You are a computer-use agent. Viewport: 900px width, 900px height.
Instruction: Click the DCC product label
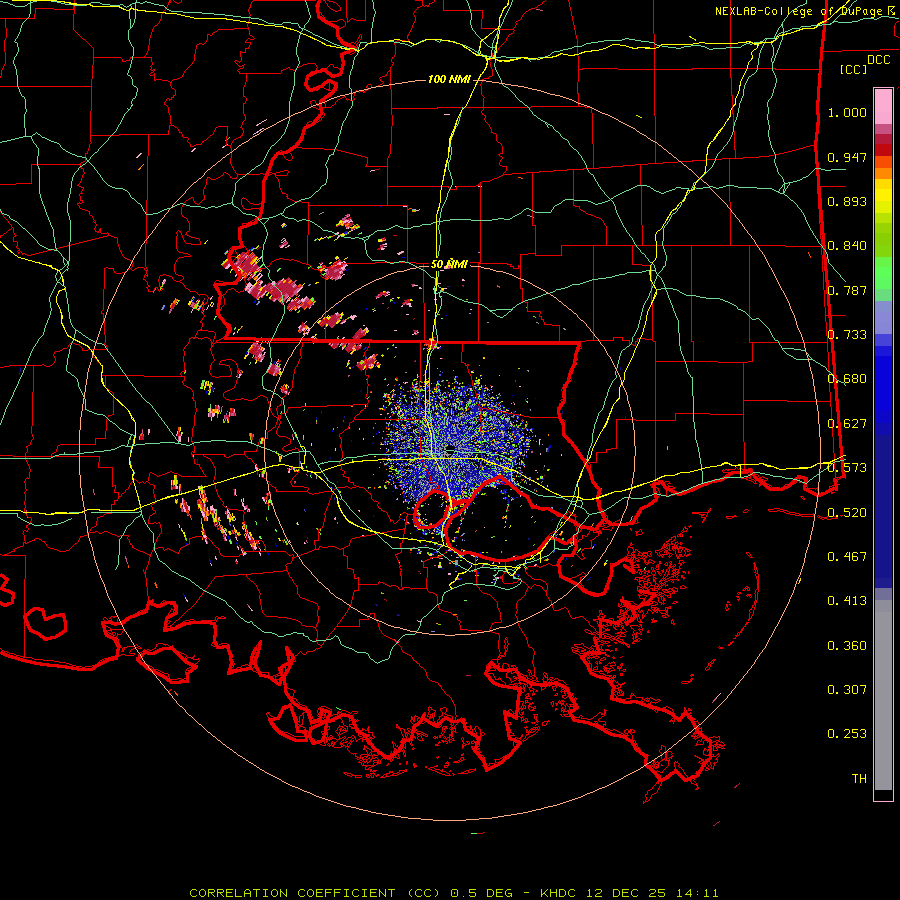(x=878, y=60)
